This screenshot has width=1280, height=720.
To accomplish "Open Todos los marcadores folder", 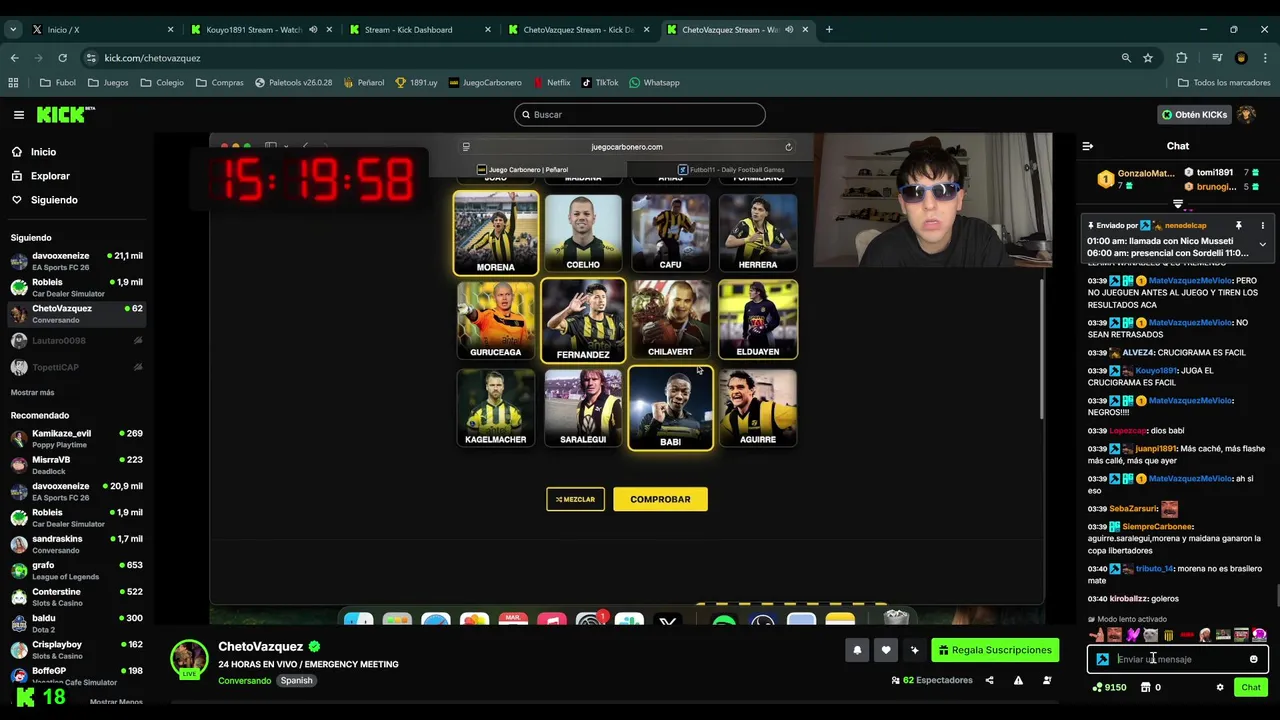I will (x=1224, y=83).
